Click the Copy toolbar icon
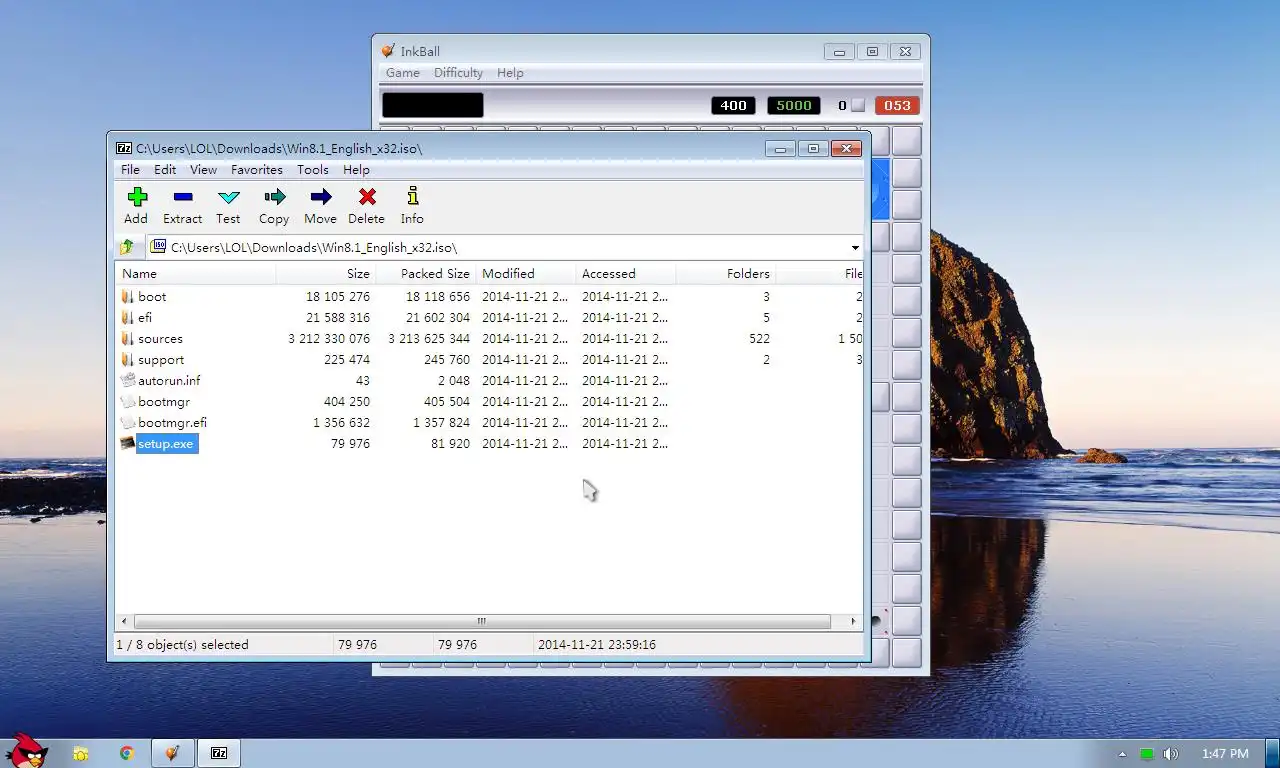 tap(275, 197)
